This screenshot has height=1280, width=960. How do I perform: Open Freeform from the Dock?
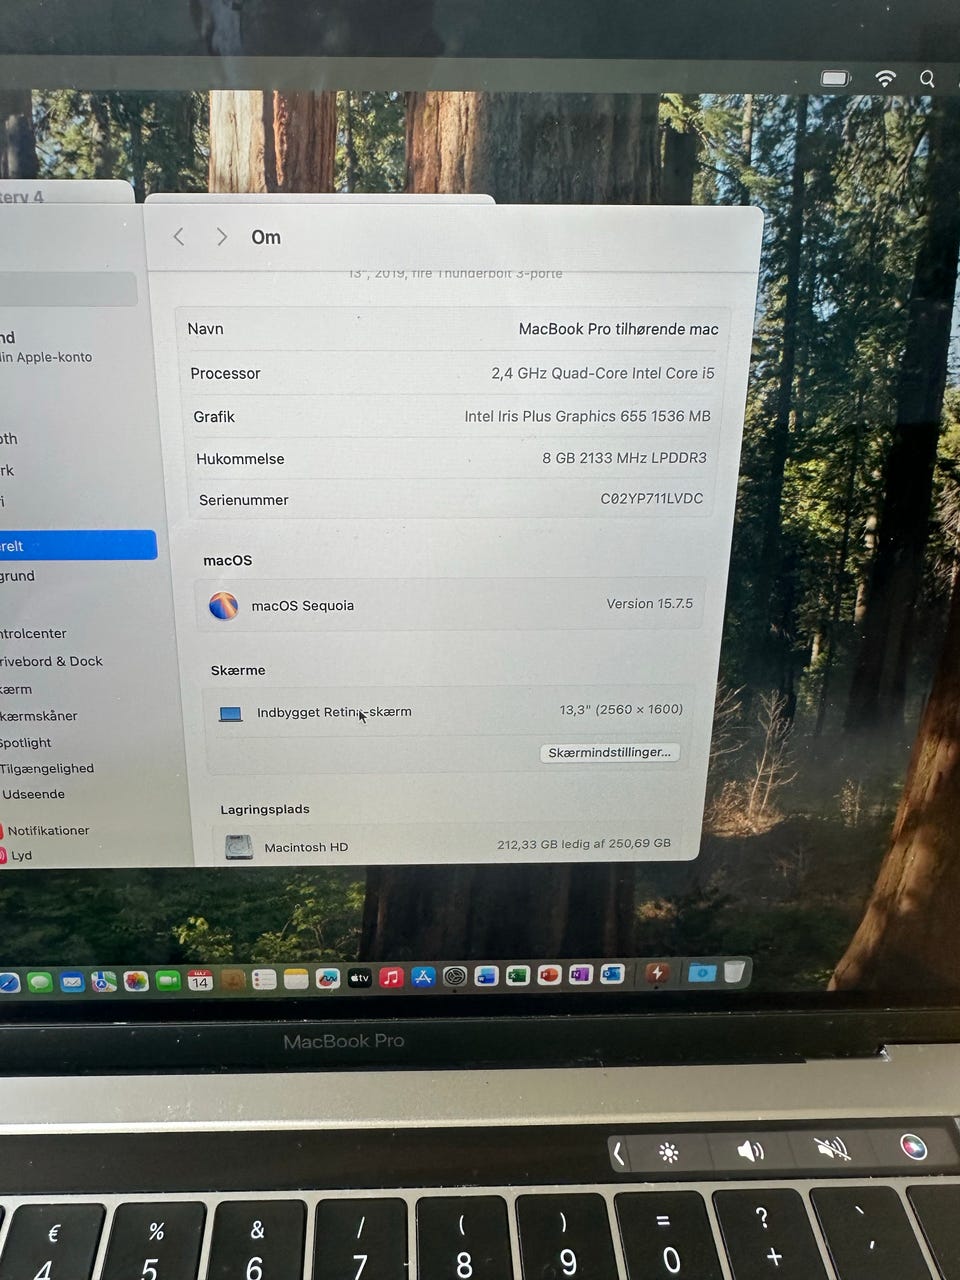pyautogui.click(x=328, y=978)
